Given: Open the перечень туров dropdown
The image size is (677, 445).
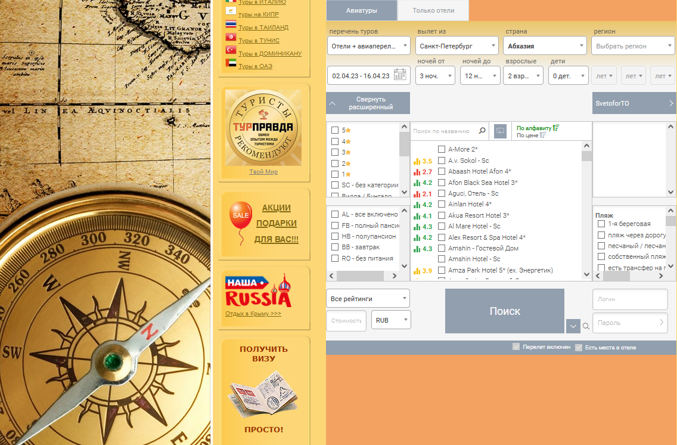Looking at the screenshot, I should [x=368, y=46].
